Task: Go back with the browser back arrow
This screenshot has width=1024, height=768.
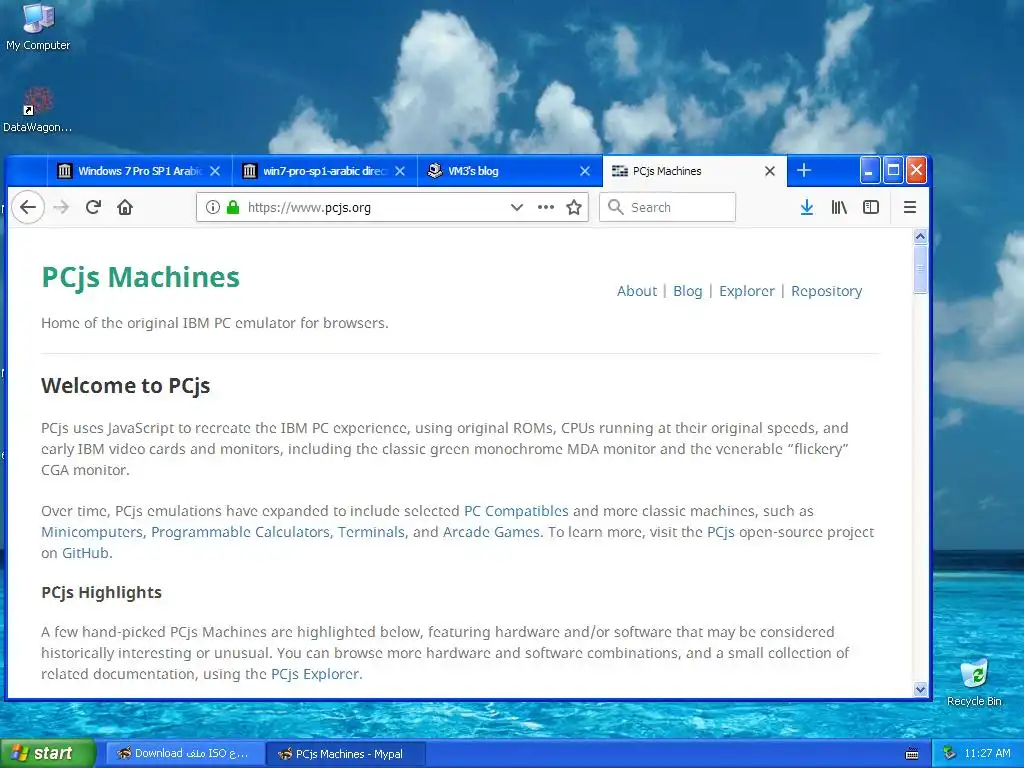Action: coord(28,207)
